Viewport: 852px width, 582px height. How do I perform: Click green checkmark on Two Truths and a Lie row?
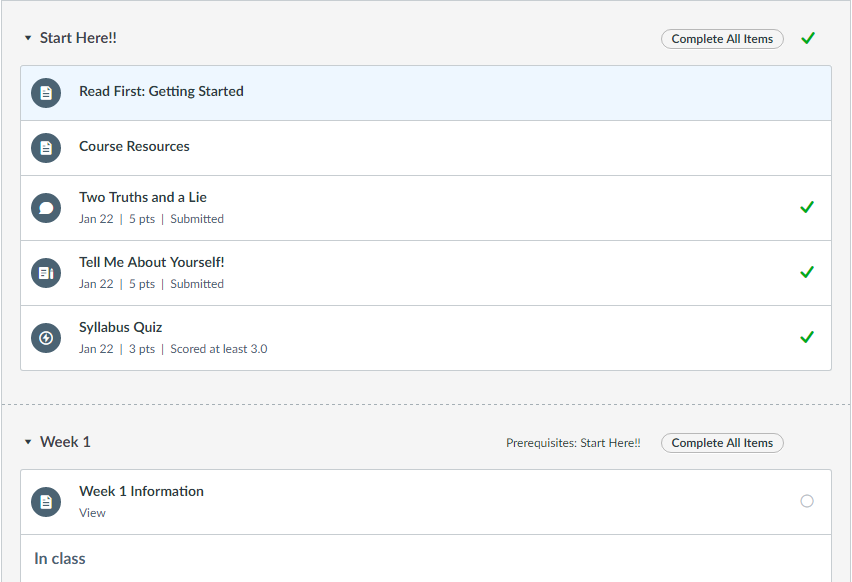click(x=807, y=207)
